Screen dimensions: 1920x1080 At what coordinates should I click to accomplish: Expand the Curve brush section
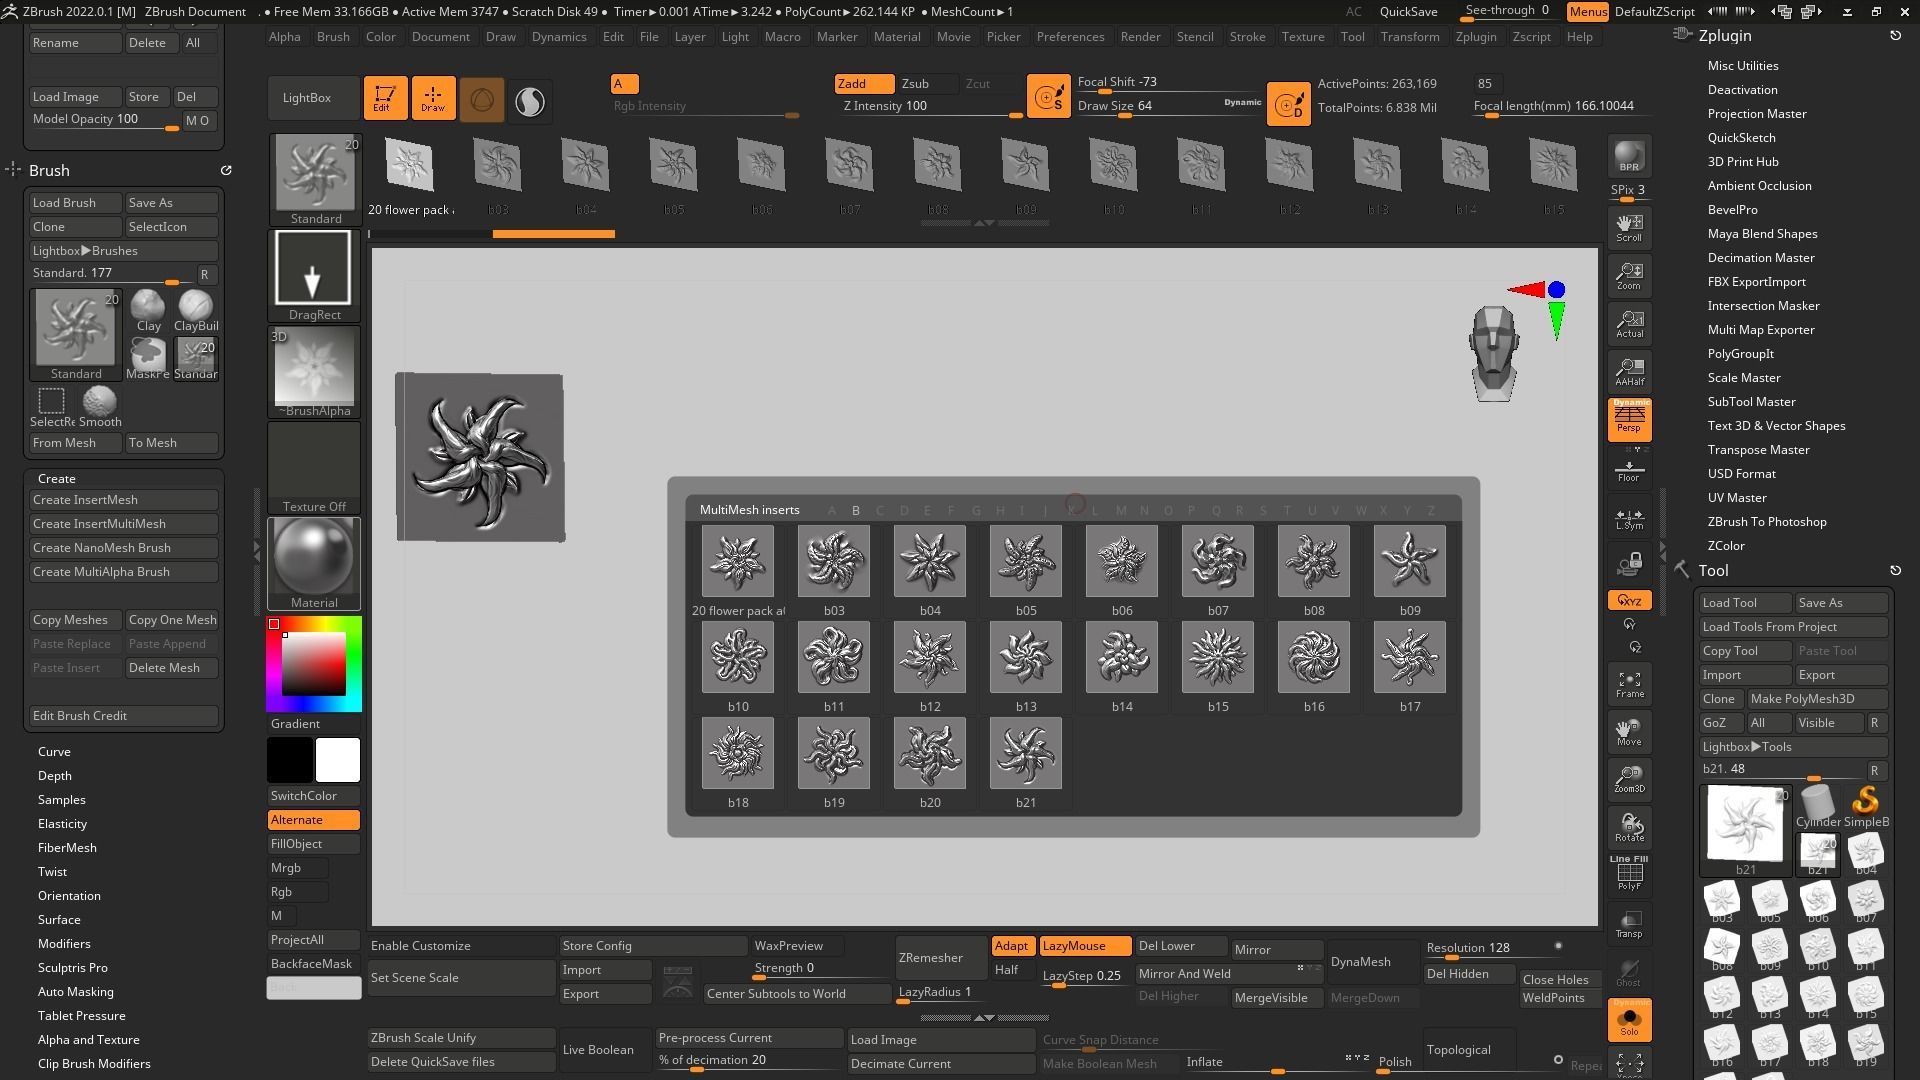(x=54, y=752)
